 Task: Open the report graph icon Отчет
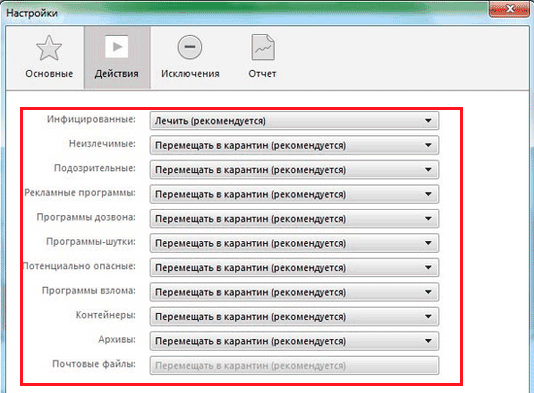[x=263, y=47]
